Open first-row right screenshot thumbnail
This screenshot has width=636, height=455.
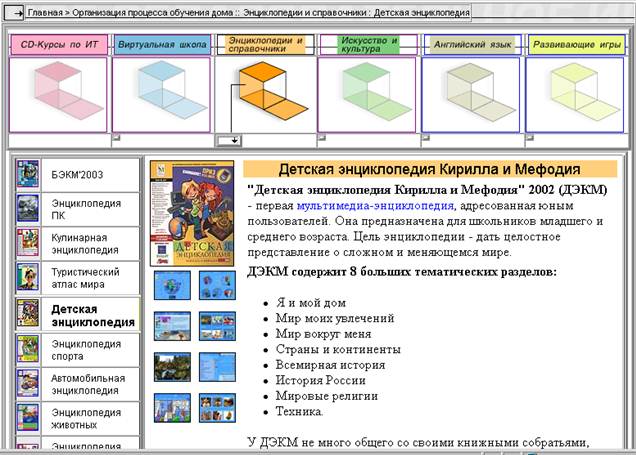[217, 285]
